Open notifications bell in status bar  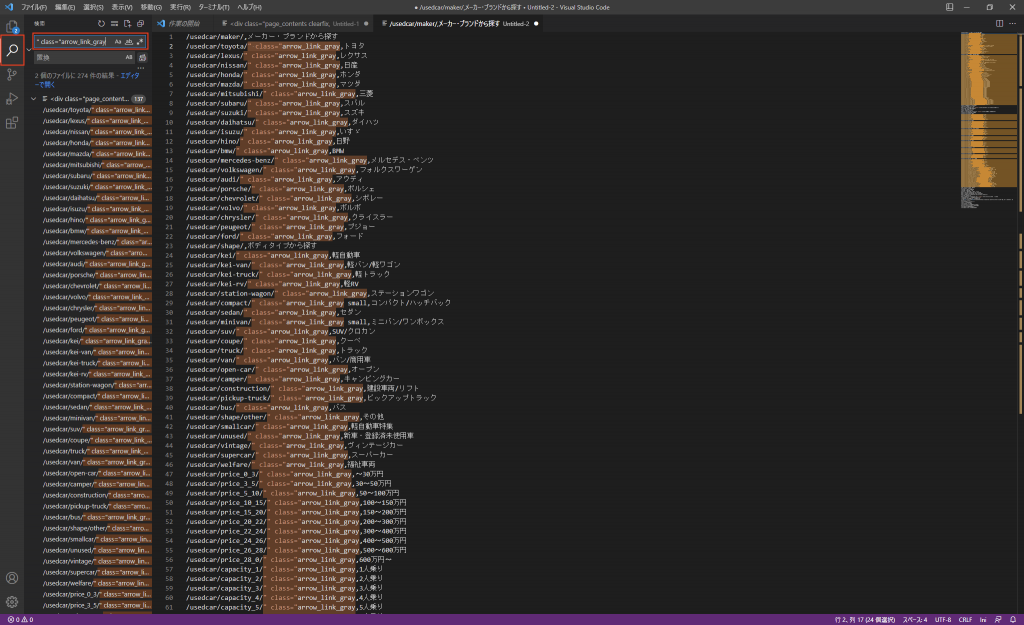pyautogui.click(x=1013, y=619)
